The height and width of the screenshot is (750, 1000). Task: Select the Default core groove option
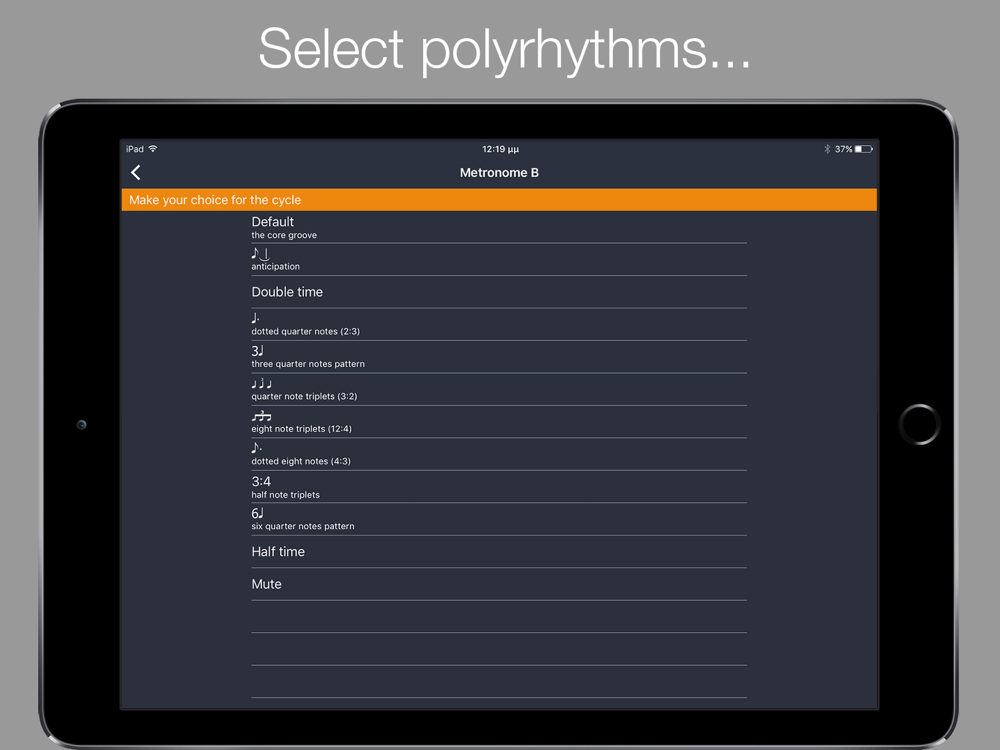point(499,228)
